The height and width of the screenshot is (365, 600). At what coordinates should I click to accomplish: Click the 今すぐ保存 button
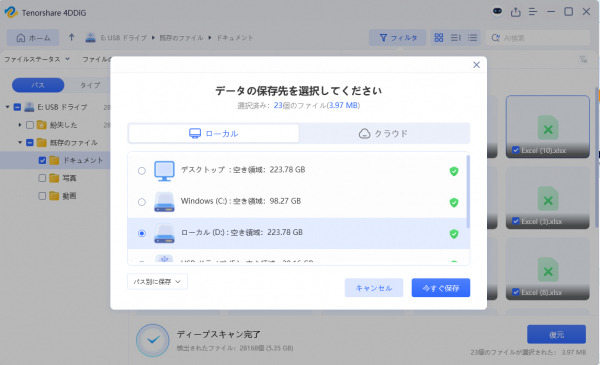point(441,288)
